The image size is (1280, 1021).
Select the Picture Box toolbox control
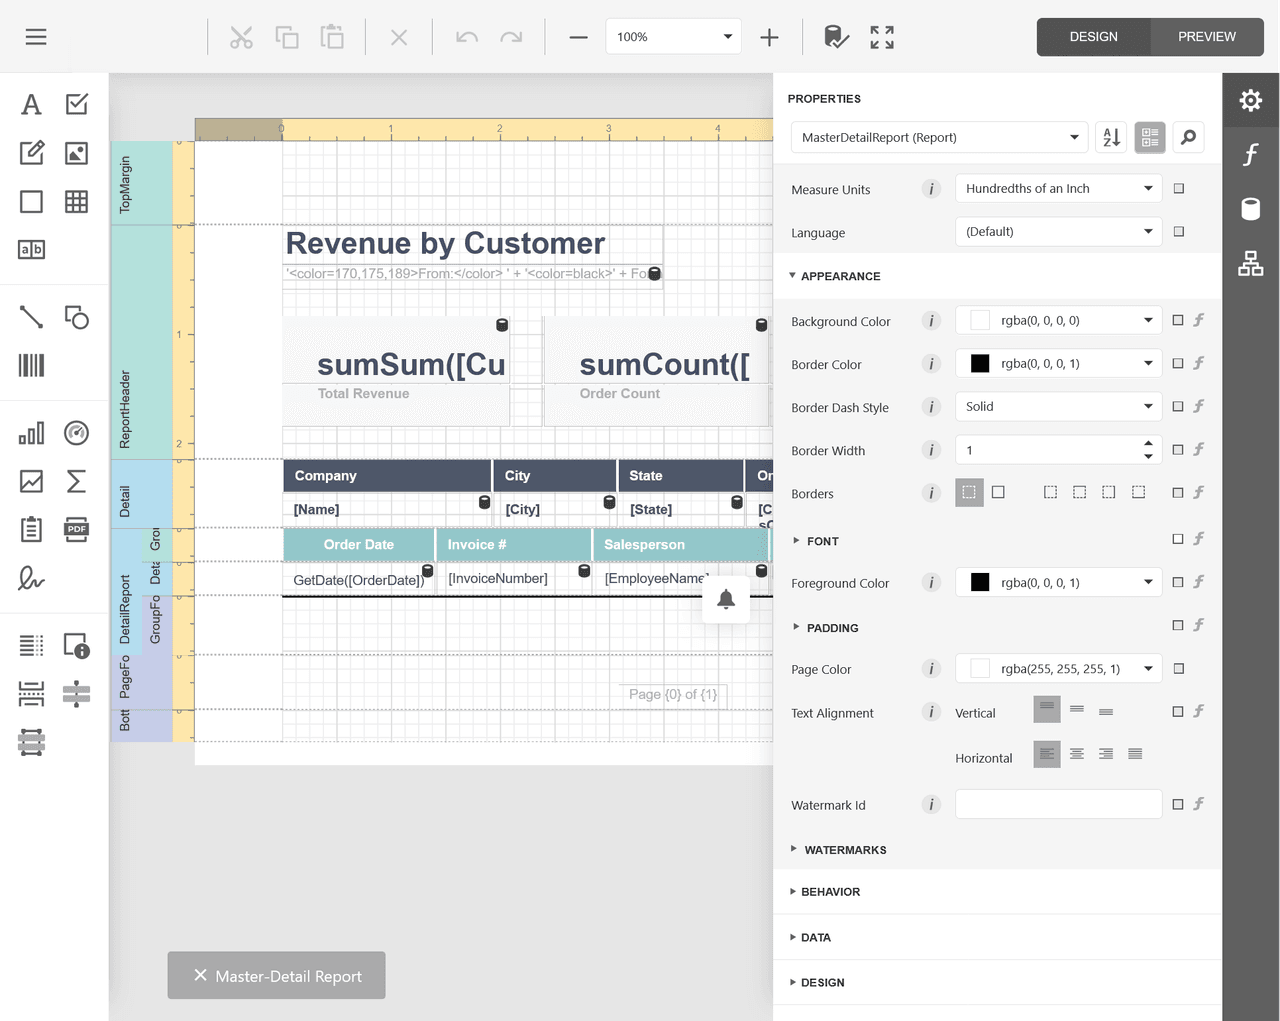point(77,153)
